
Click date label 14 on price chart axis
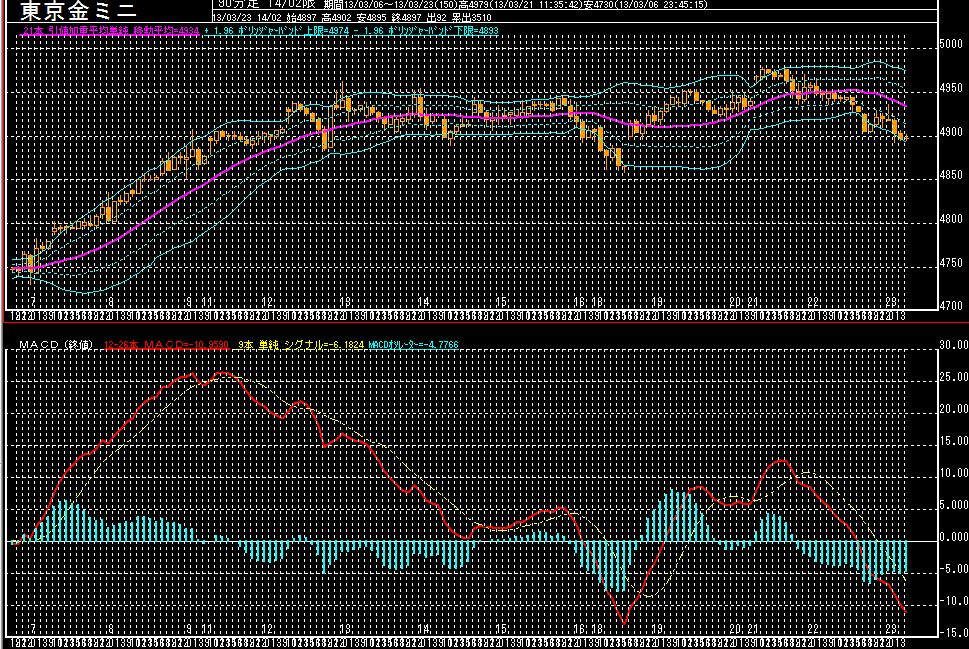[423, 302]
